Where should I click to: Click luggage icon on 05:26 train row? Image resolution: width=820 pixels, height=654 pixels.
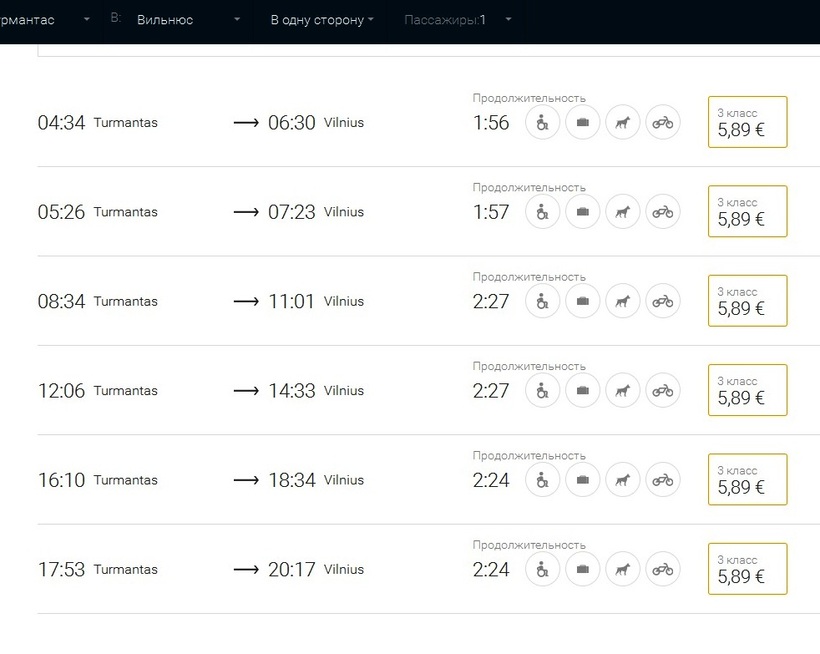click(x=583, y=212)
